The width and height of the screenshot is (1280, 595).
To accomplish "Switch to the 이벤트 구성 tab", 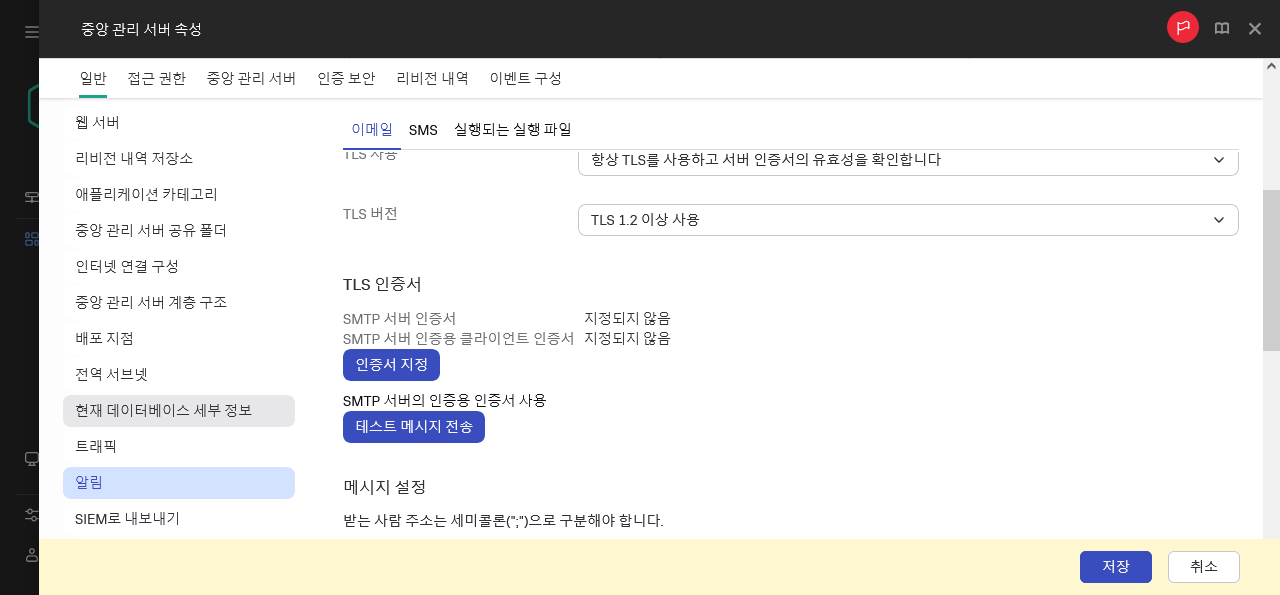I will pos(525,78).
